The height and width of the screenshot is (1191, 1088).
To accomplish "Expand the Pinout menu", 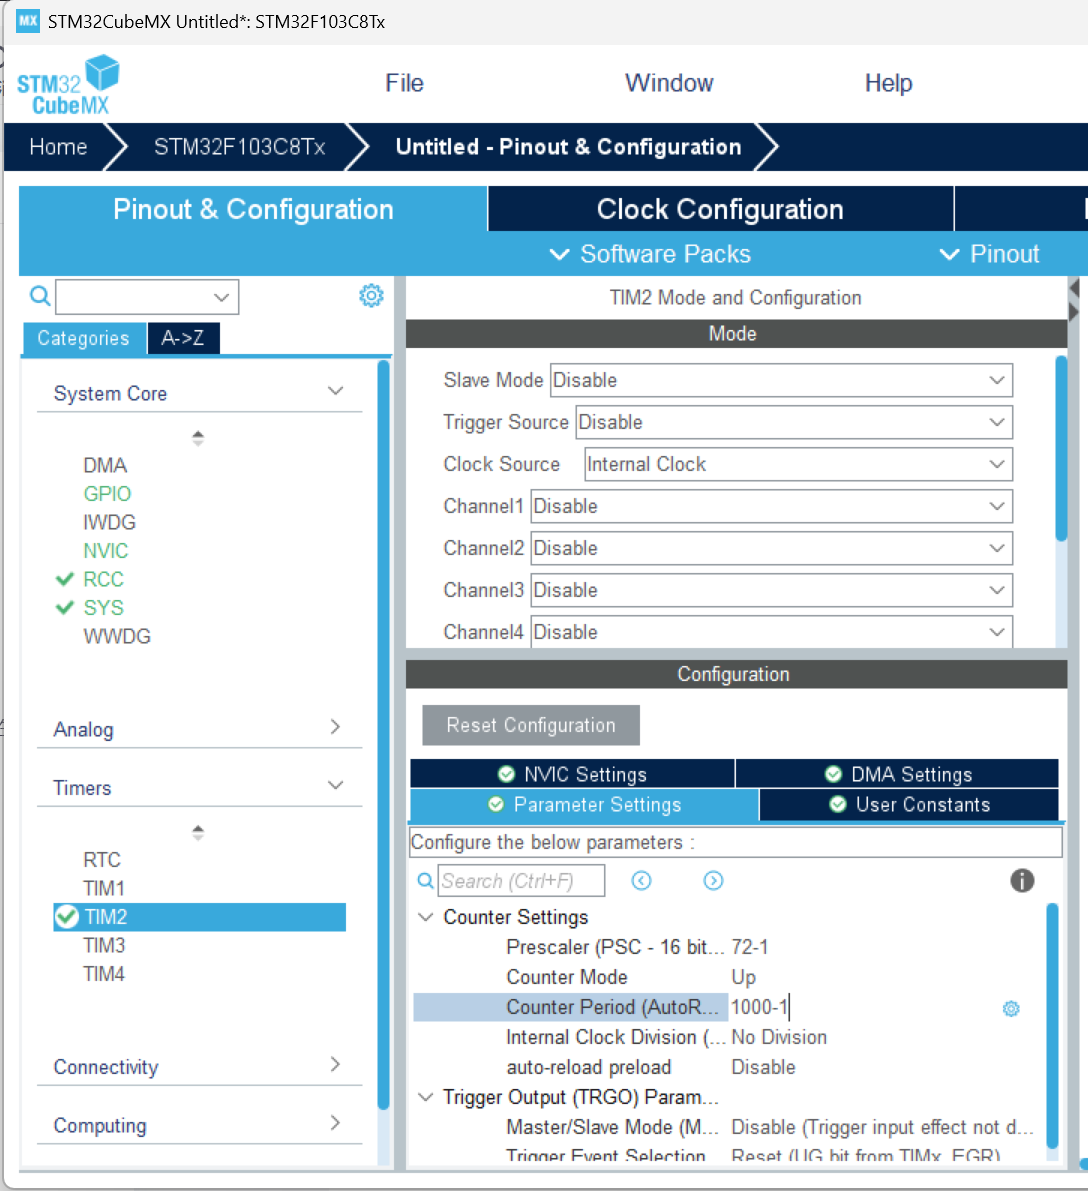I will 990,254.
